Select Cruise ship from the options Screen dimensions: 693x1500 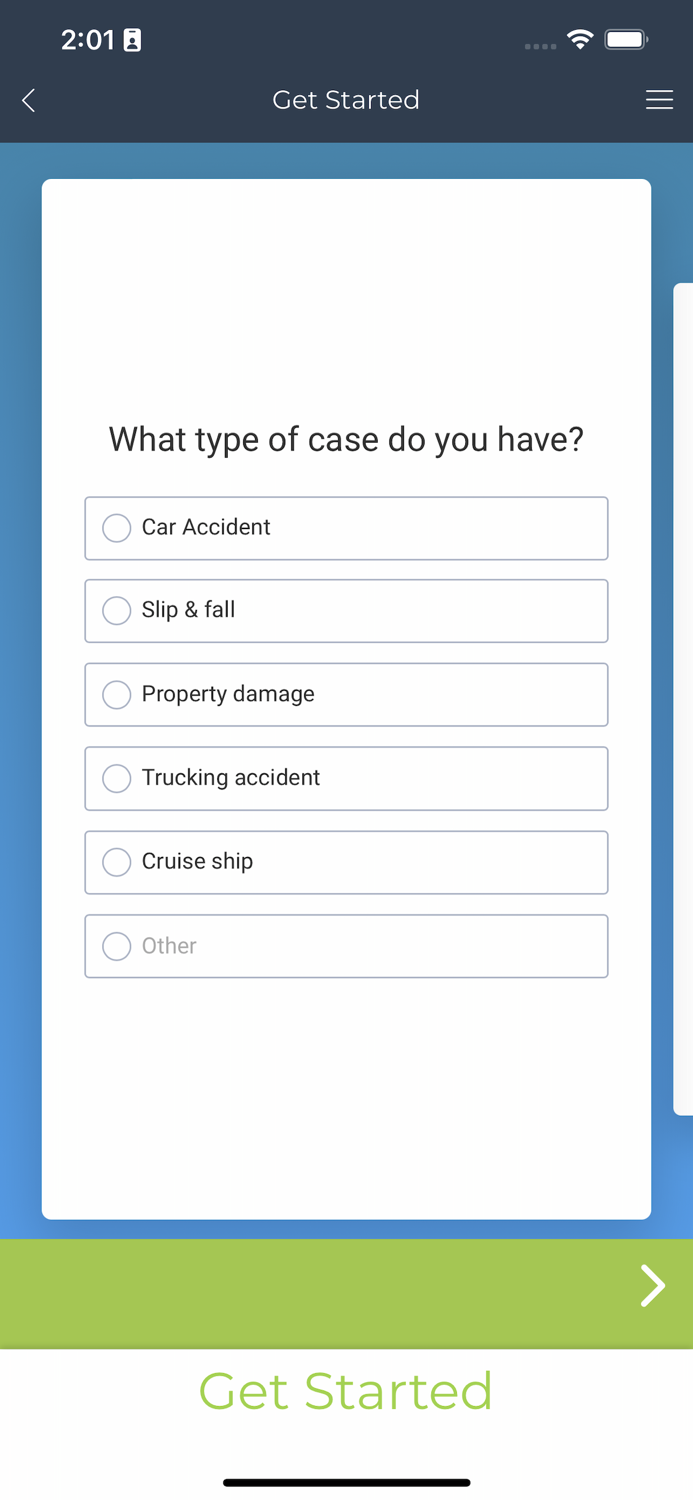(346, 861)
